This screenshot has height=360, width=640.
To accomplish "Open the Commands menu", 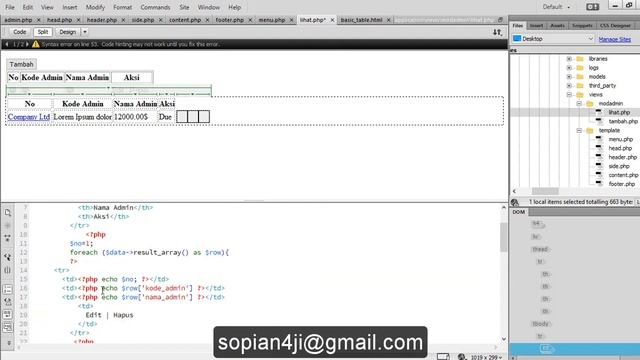I will 155,7.
